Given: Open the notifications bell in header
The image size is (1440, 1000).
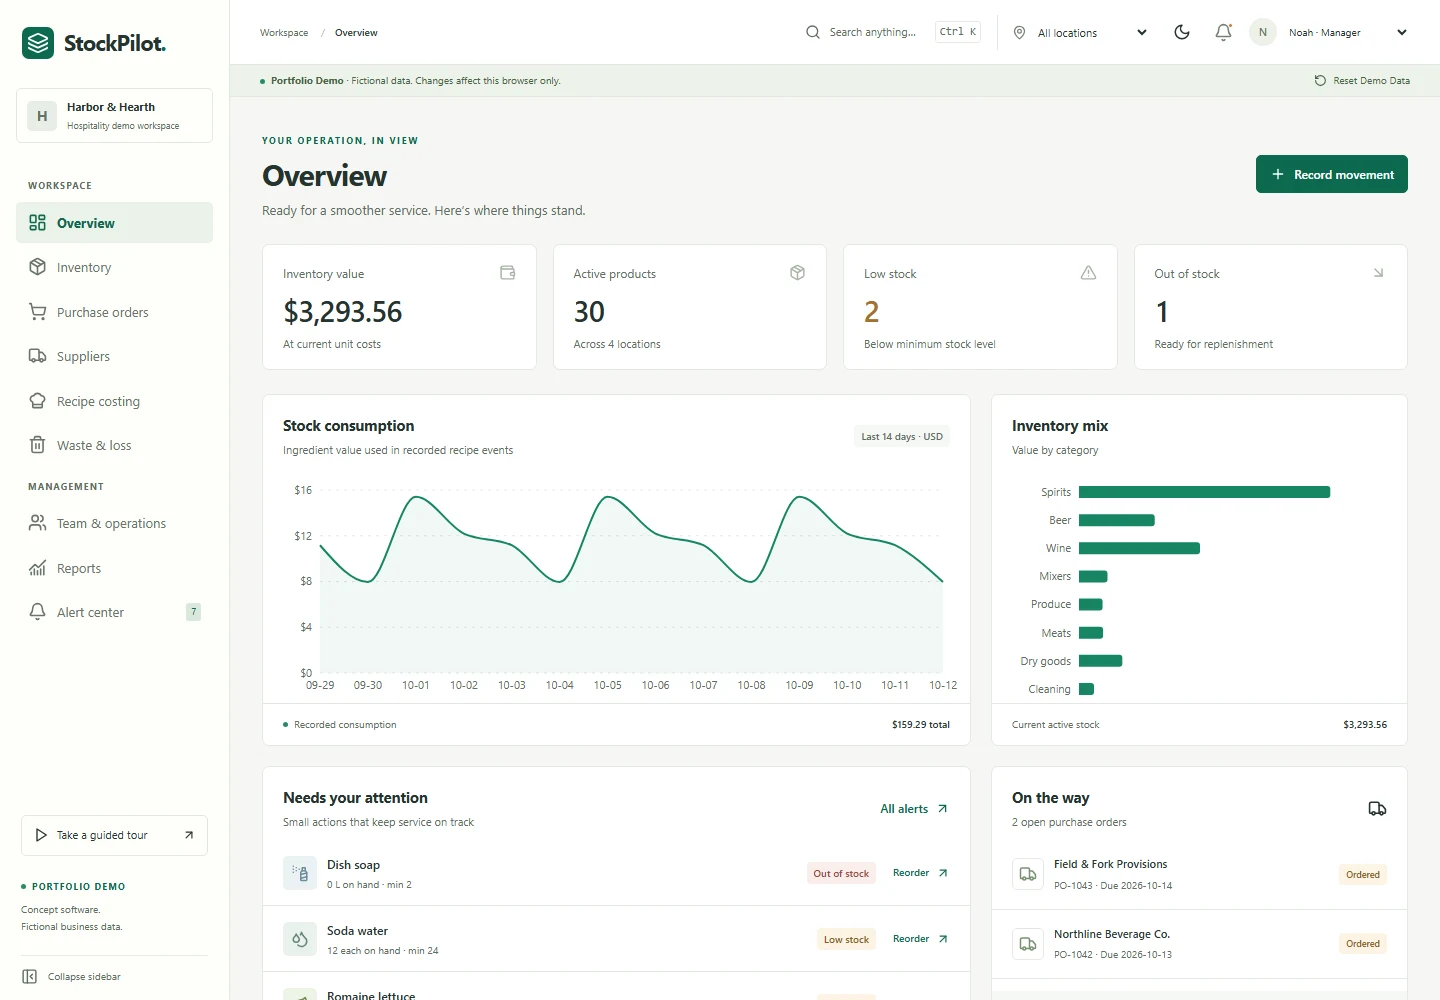Looking at the screenshot, I should pos(1223,32).
